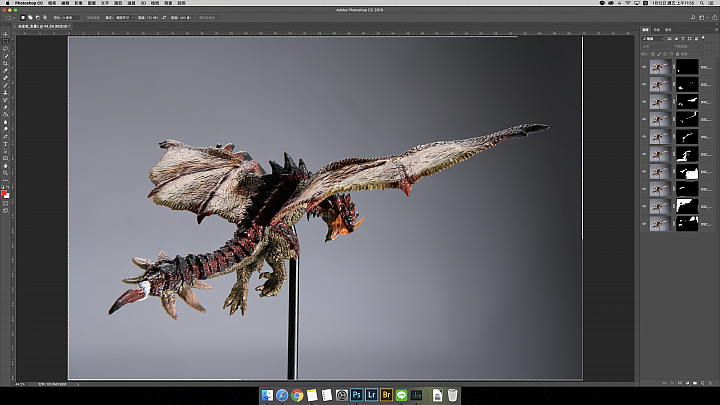
Task: Select the Move tool
Action: [x=6, y=34]
